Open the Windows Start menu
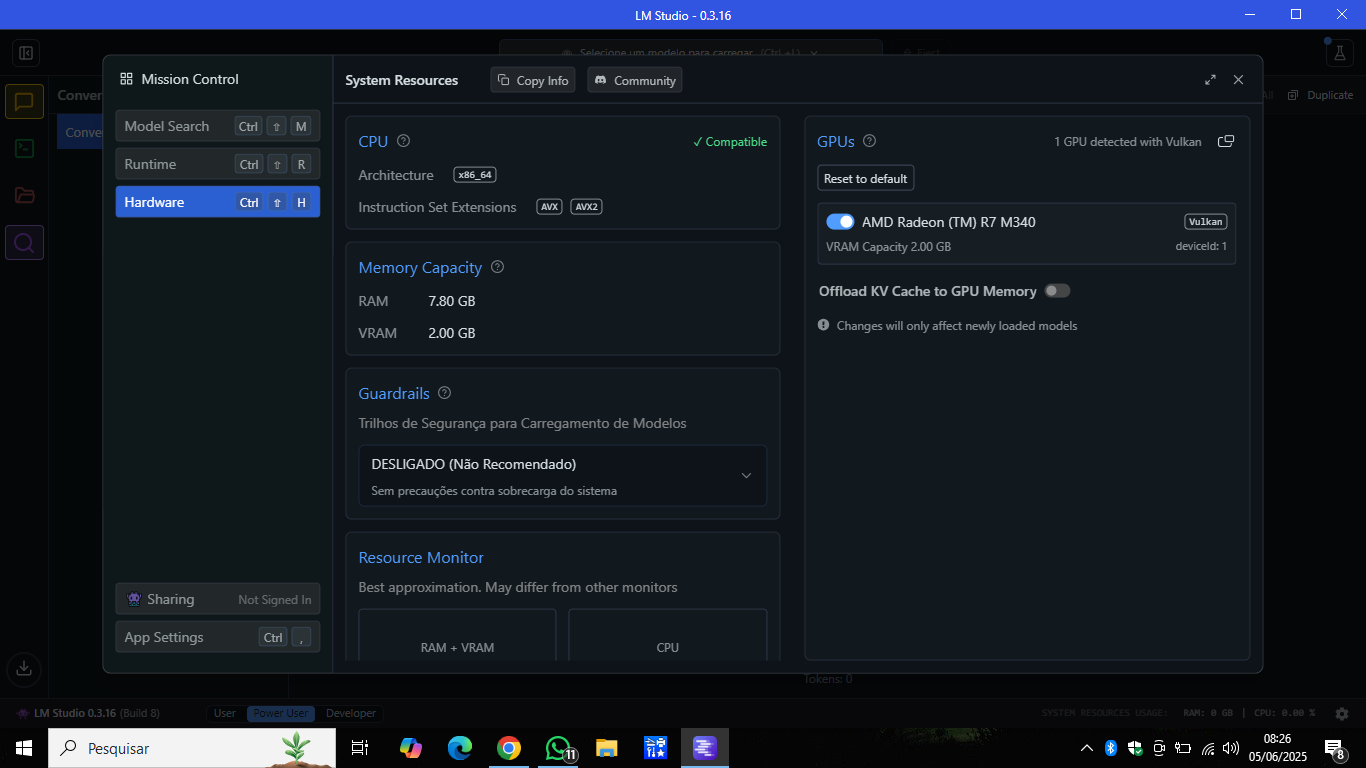This screenshot has width=1366, height=768. point(24,748)
